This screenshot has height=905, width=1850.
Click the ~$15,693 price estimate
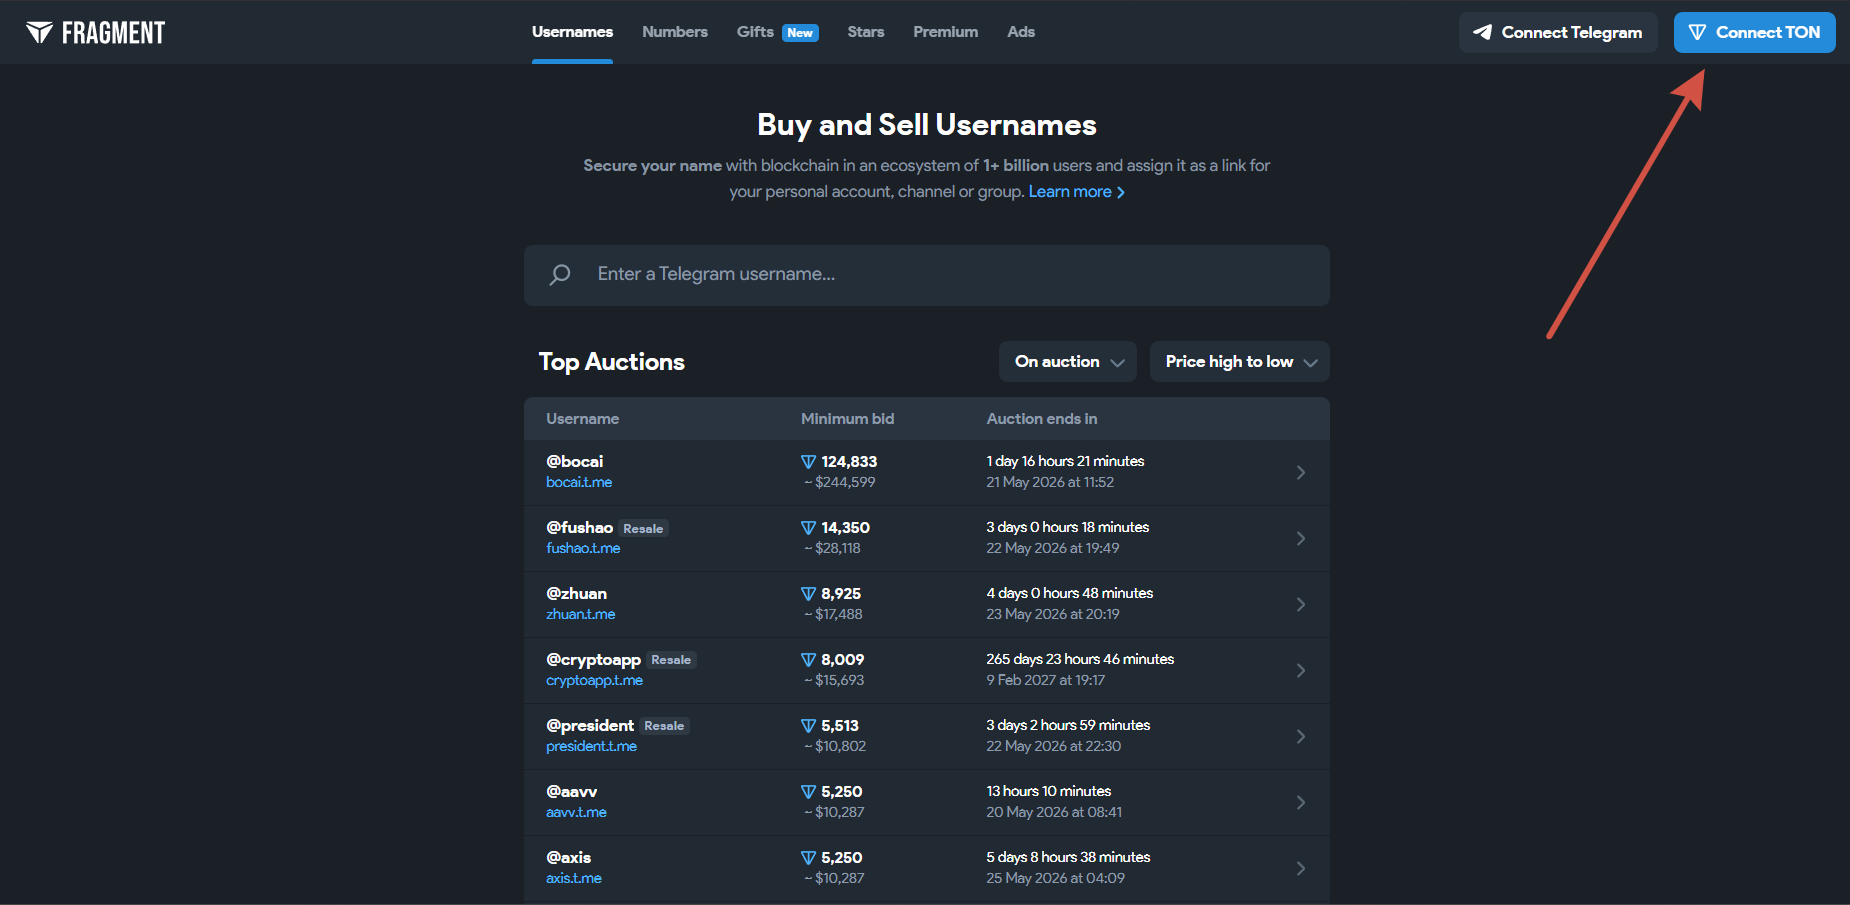834,680
